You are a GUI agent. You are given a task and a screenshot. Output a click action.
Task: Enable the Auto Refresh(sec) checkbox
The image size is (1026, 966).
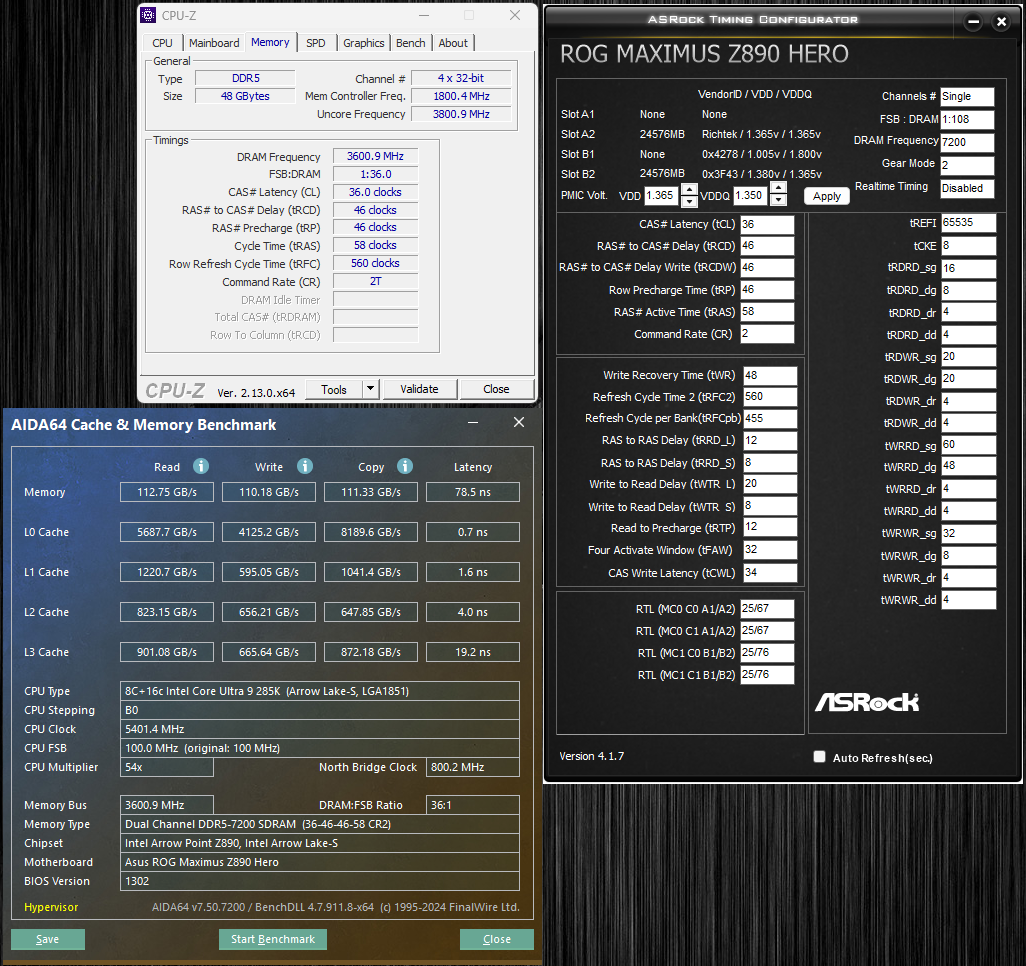pos(819,757)
